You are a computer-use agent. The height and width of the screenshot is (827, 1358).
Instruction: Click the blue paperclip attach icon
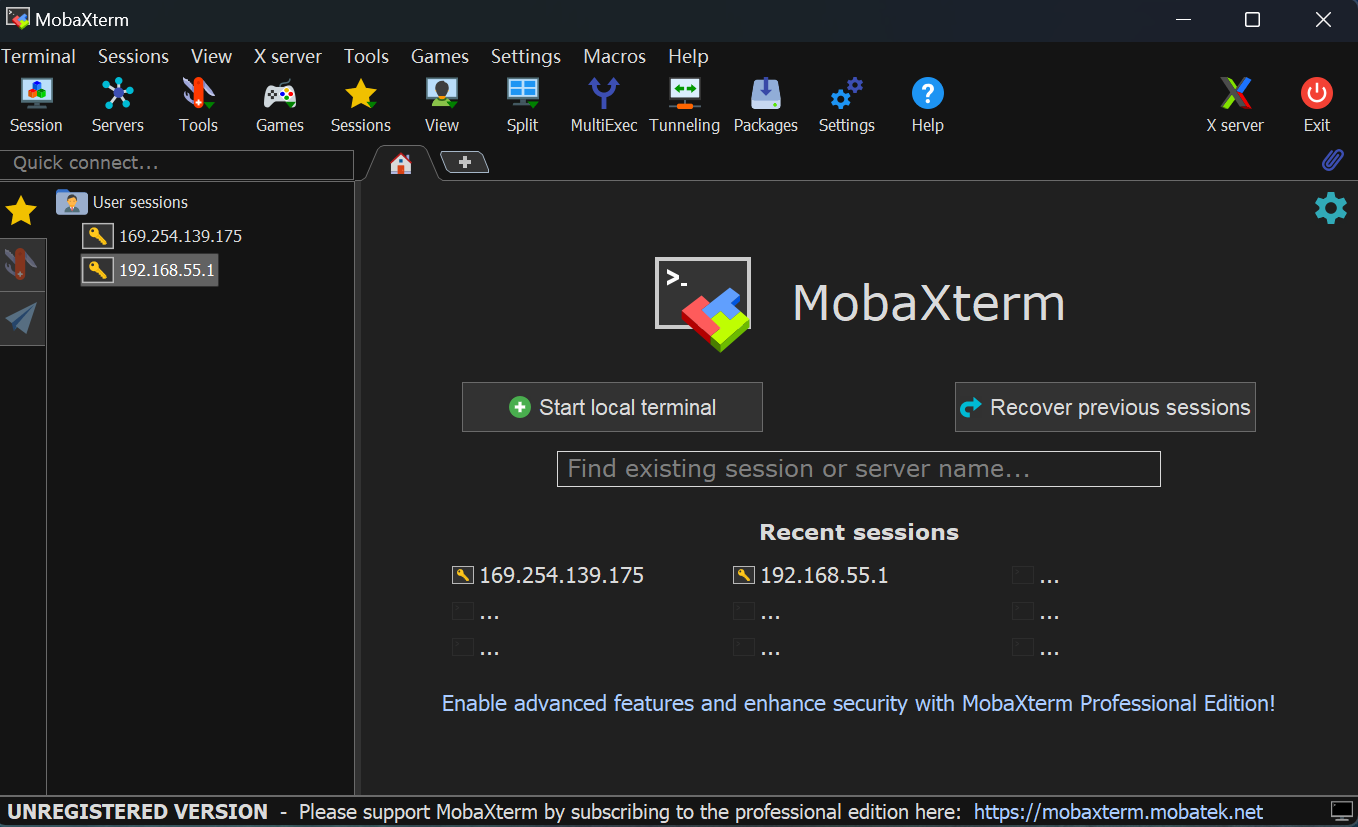click(x=1332, y=160)
